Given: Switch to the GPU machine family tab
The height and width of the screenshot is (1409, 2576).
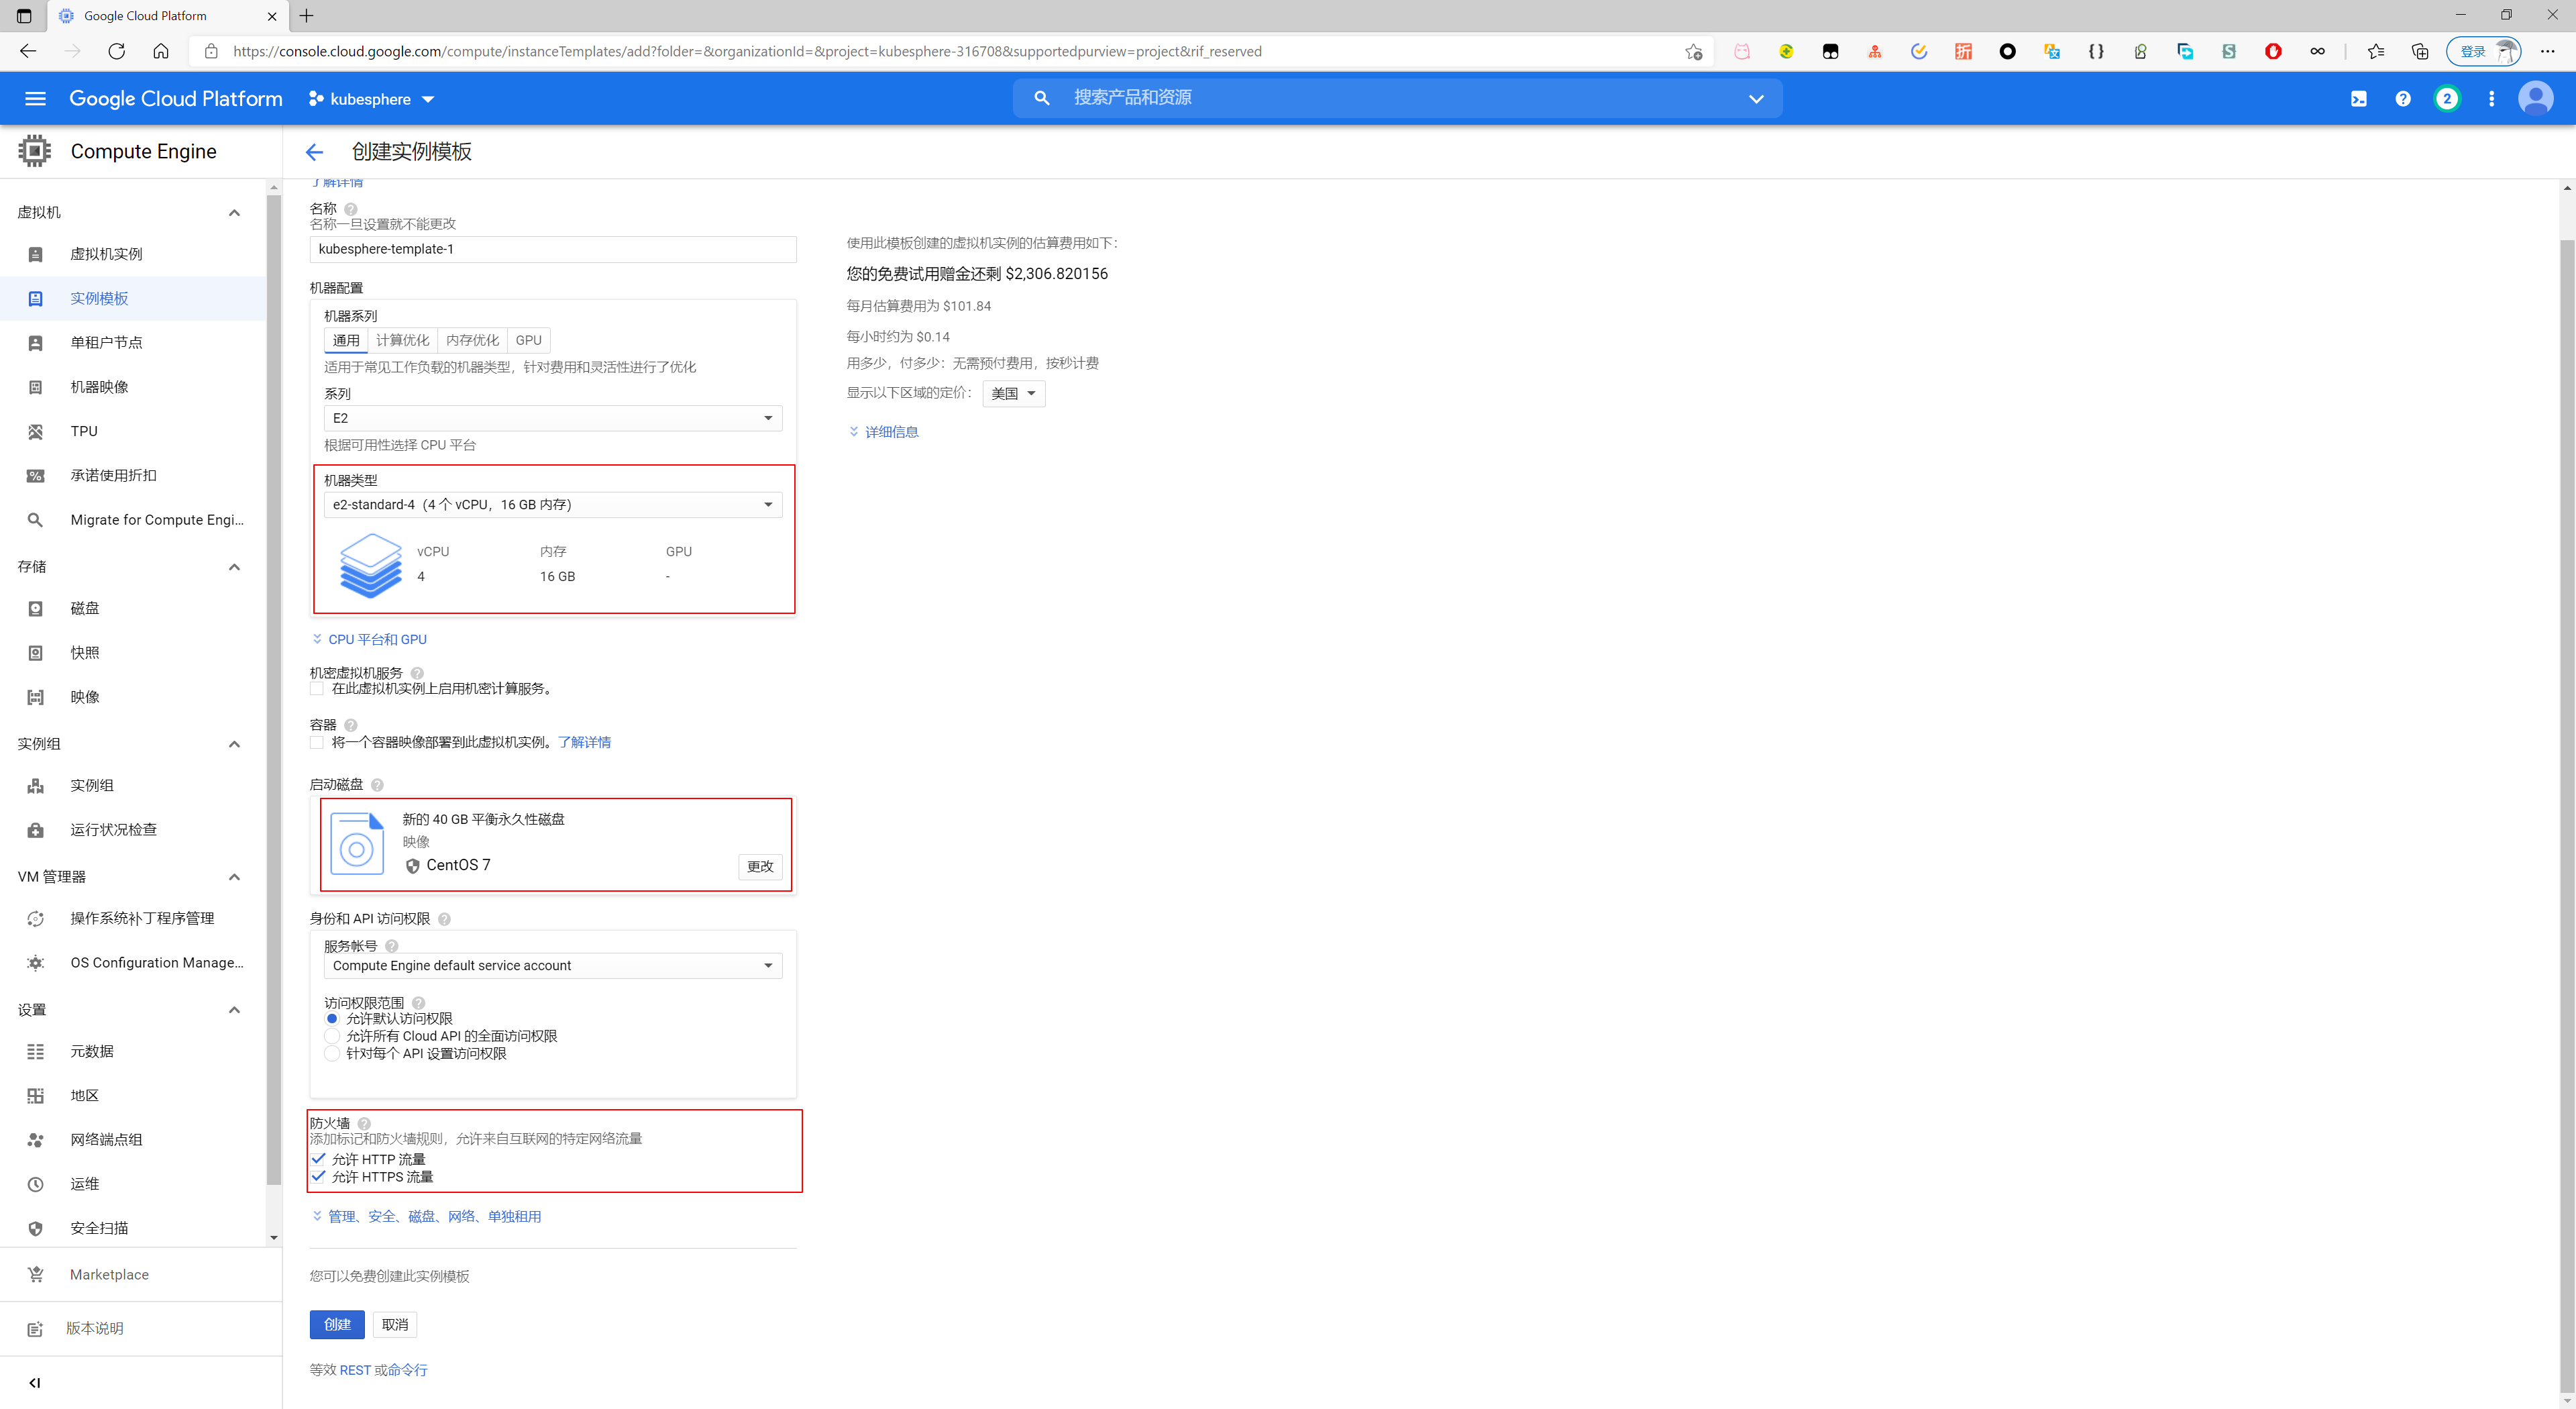Looking at the screenshot, I should coord(528,340).
